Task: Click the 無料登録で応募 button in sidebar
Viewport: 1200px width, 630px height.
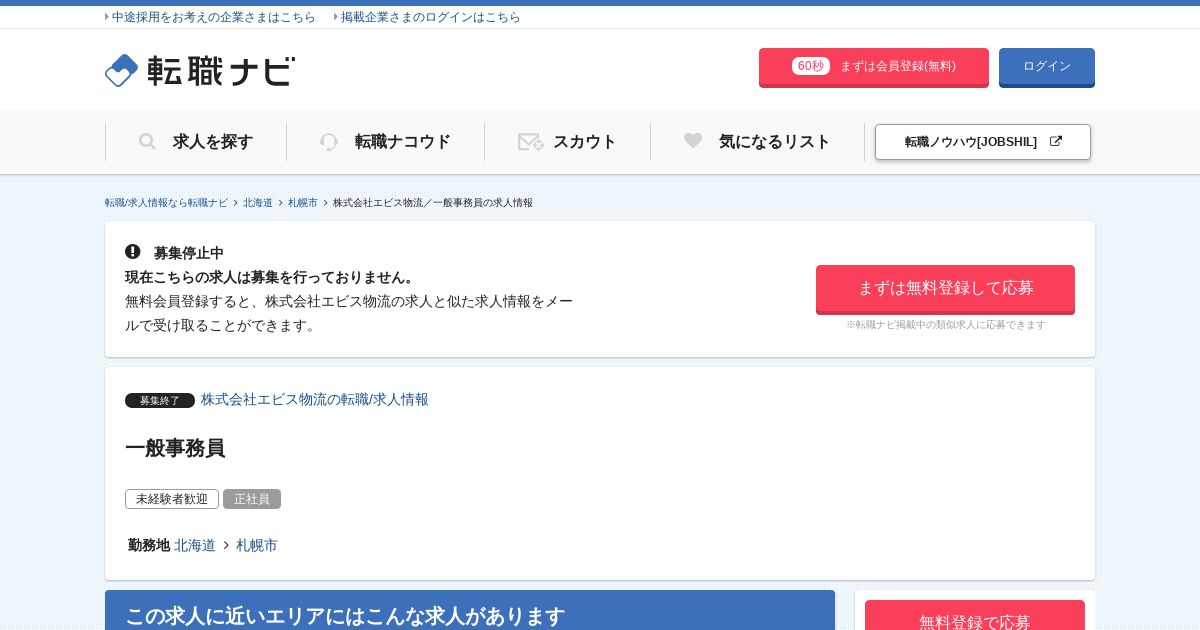Action: (975, 617)
